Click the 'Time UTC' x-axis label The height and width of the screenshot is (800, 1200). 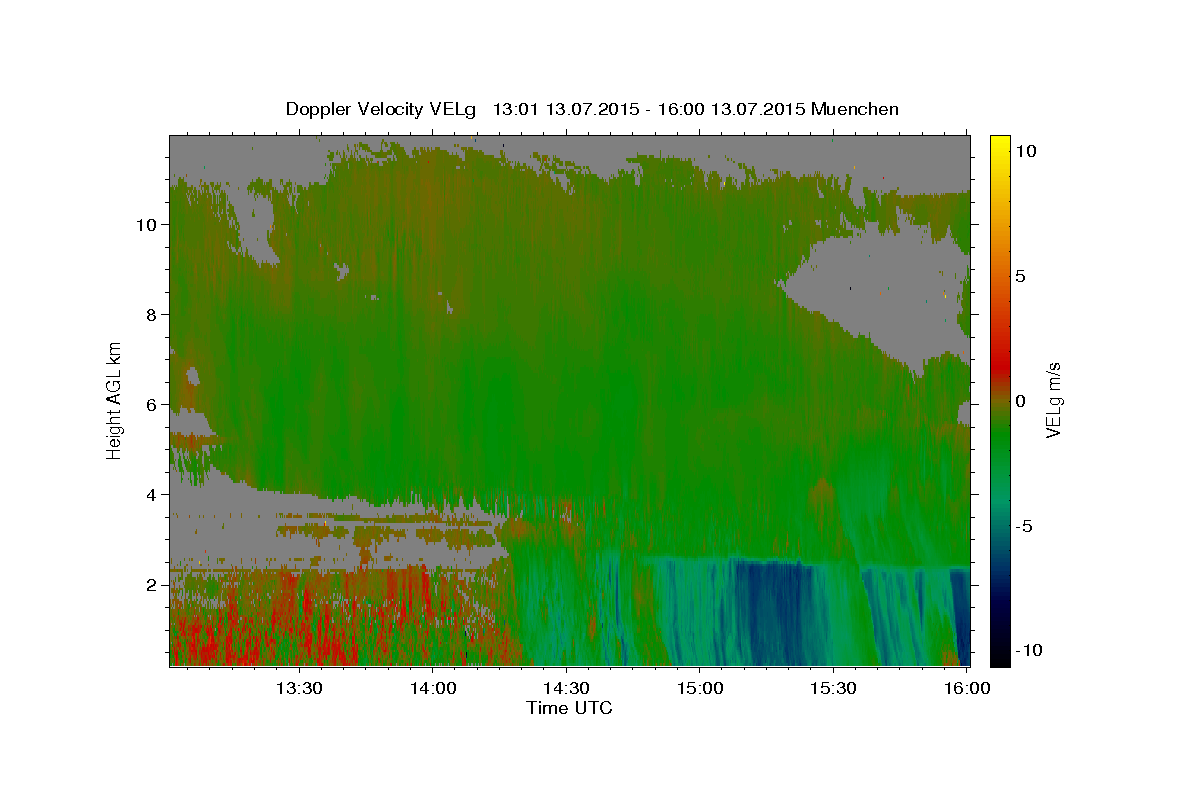pyautogui.click(x=569, y=708)
